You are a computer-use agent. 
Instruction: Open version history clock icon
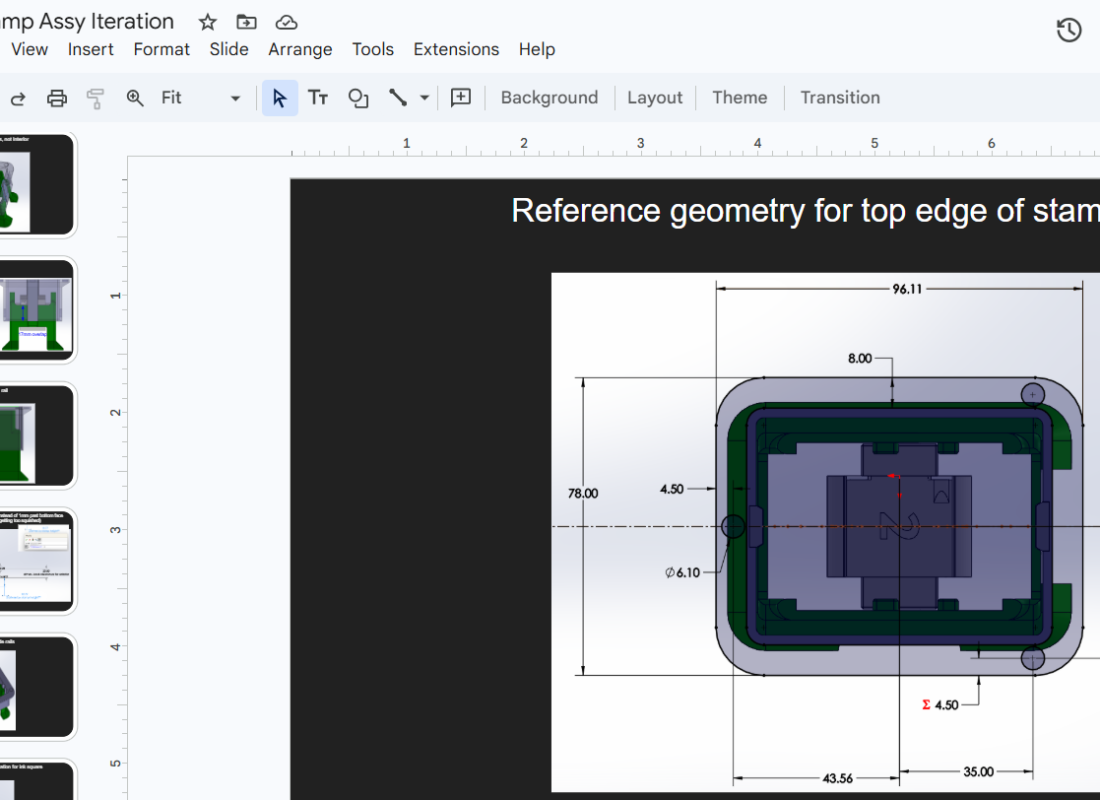(1068, 30)
